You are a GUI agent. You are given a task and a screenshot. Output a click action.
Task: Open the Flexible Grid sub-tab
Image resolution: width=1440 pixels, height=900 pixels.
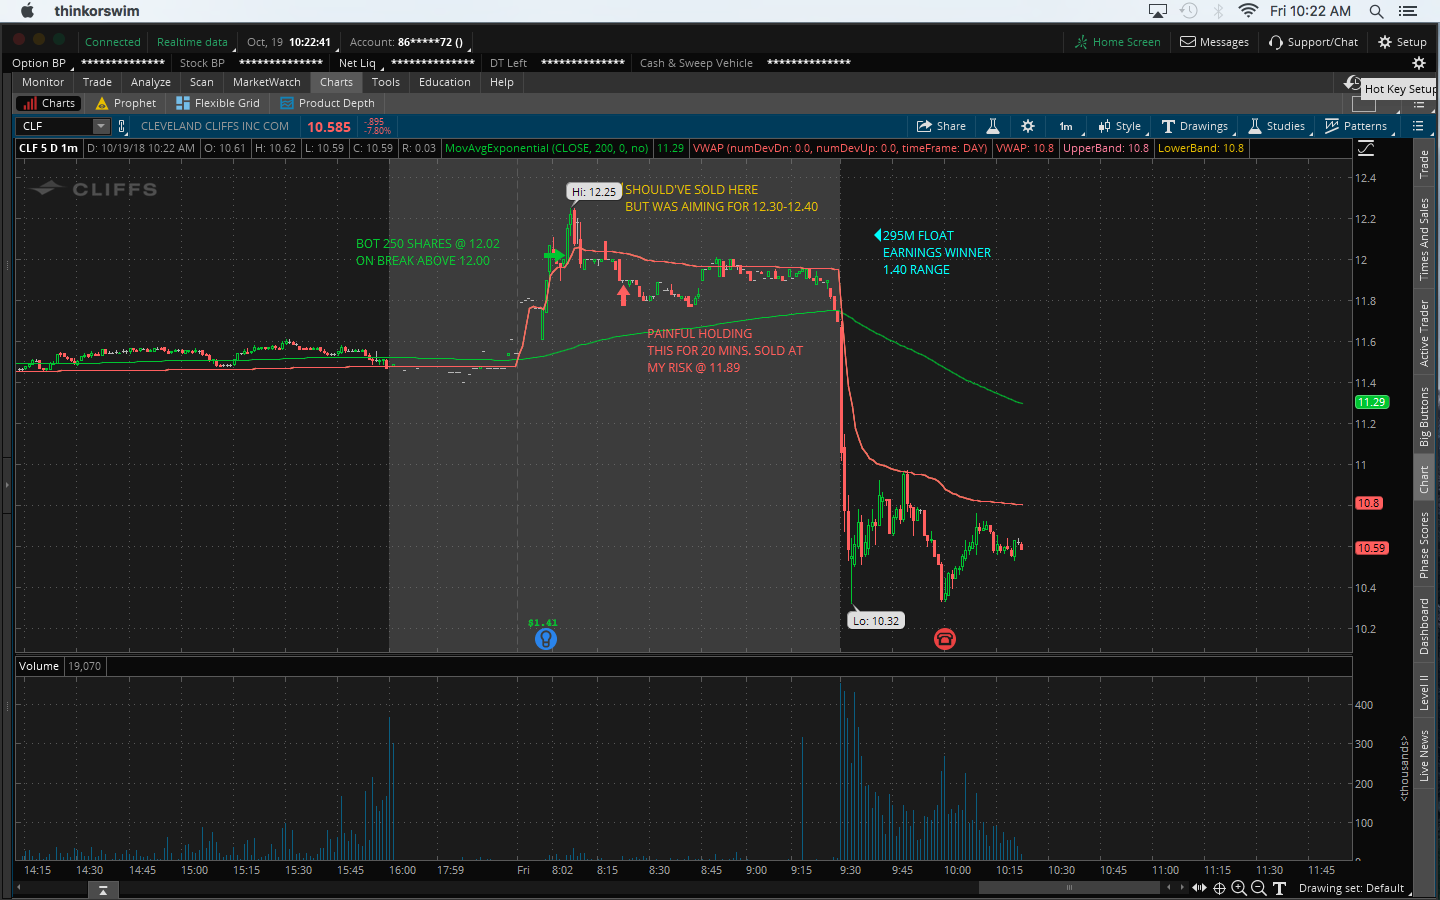(218, 103)
